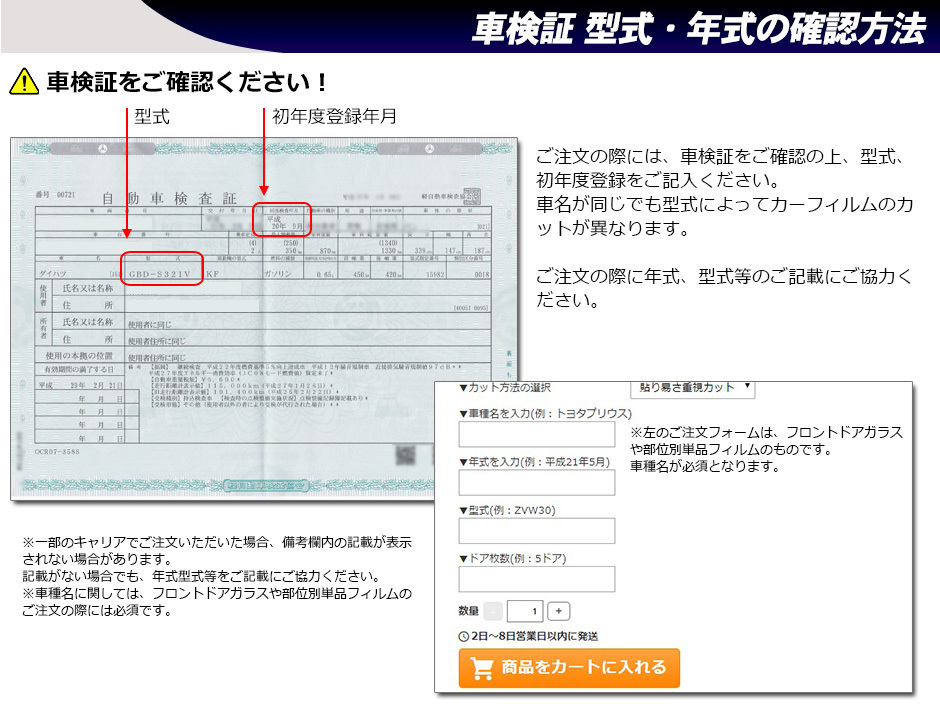Decrease quantity with the minus button
This screenshot has height=720, width=940.
[x=494, y=611]
